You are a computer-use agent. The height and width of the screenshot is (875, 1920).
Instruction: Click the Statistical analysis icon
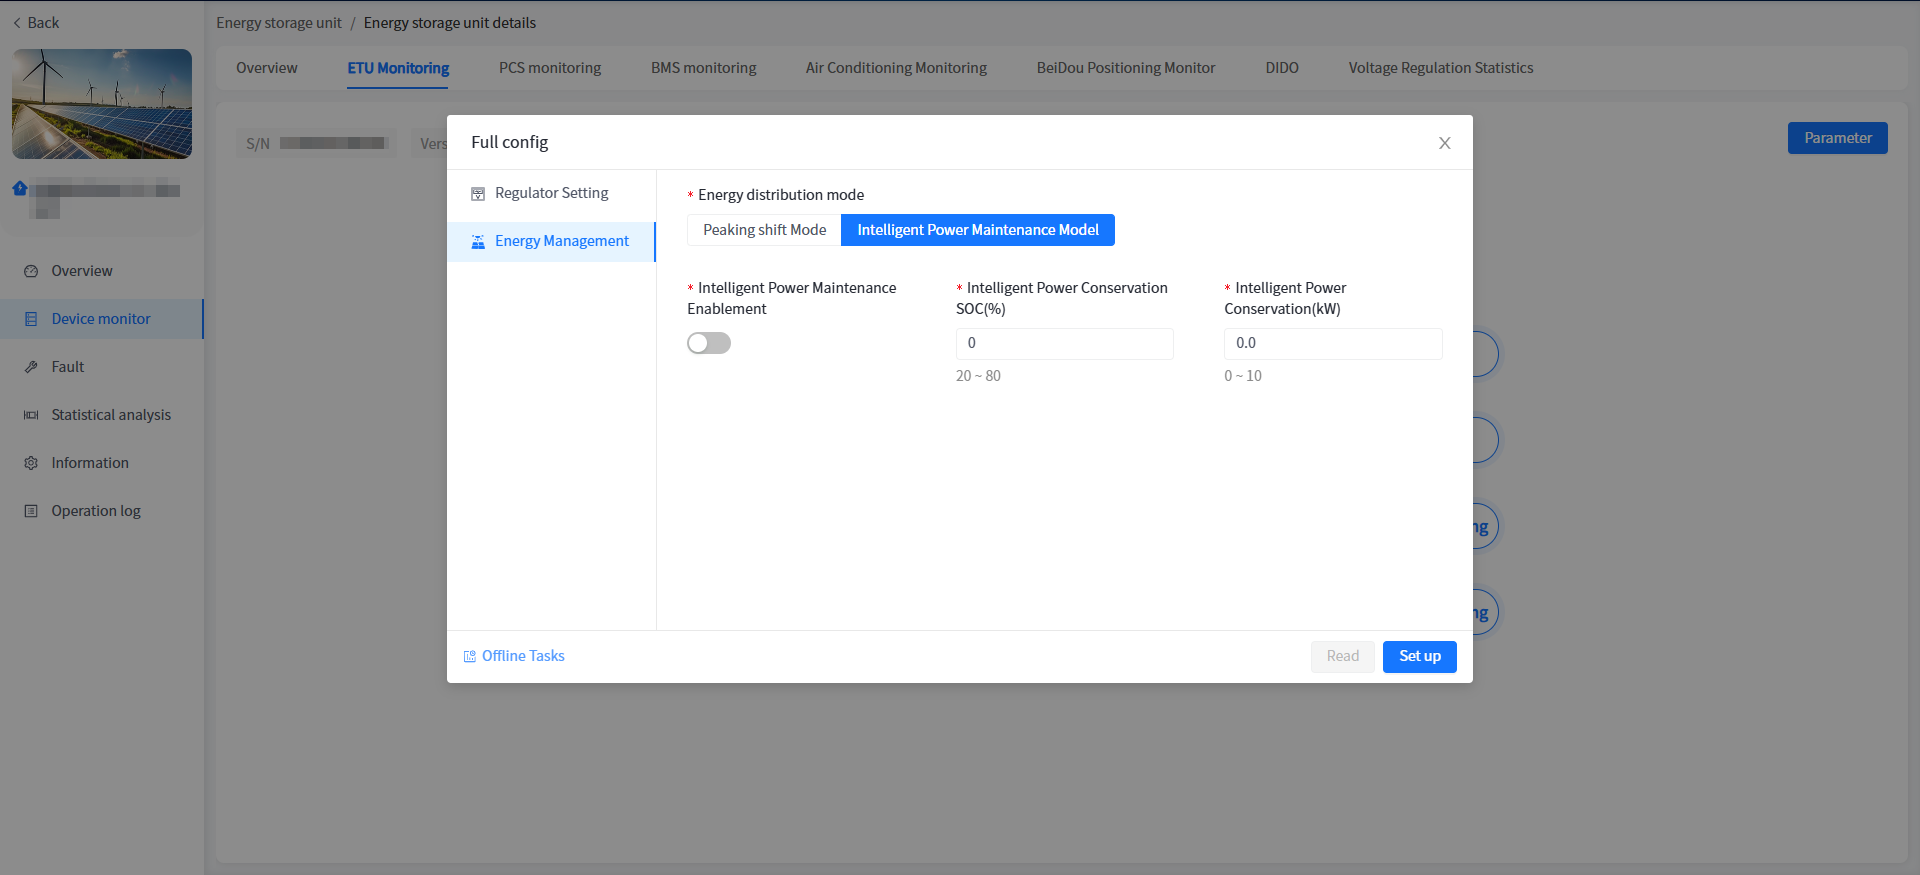click(31, 415)
